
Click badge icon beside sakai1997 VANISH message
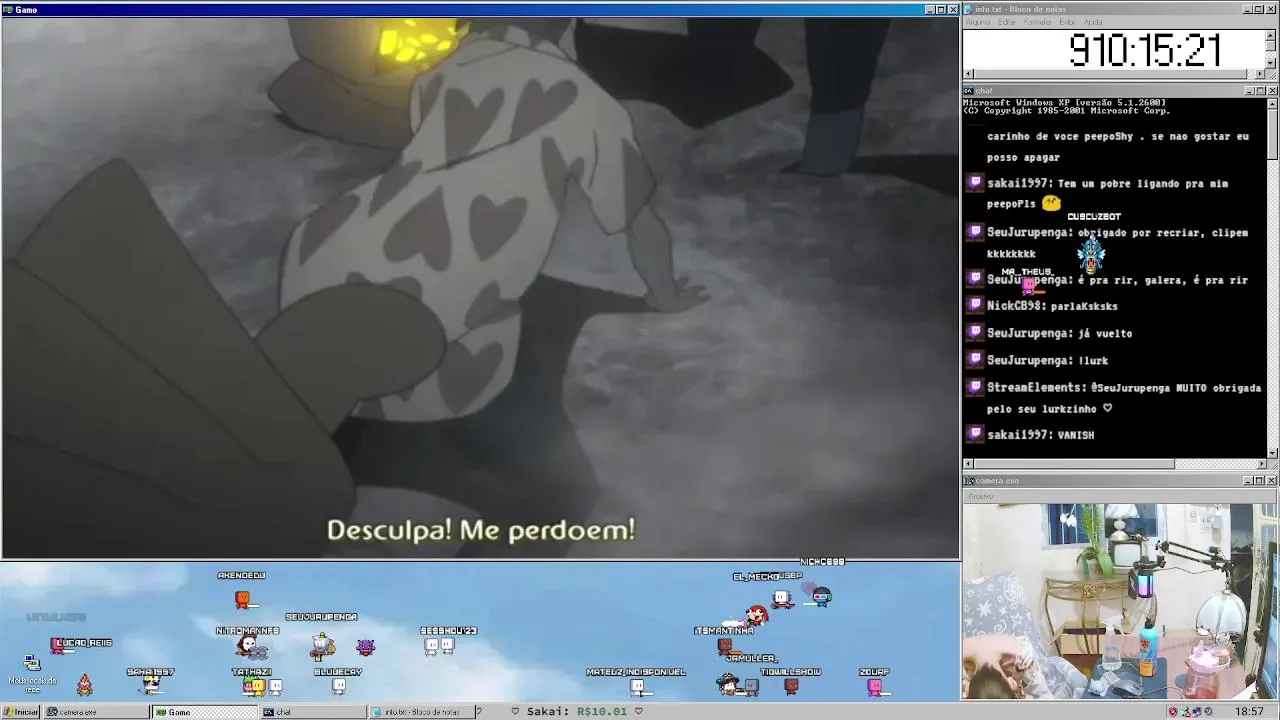[x=976, y=434]
